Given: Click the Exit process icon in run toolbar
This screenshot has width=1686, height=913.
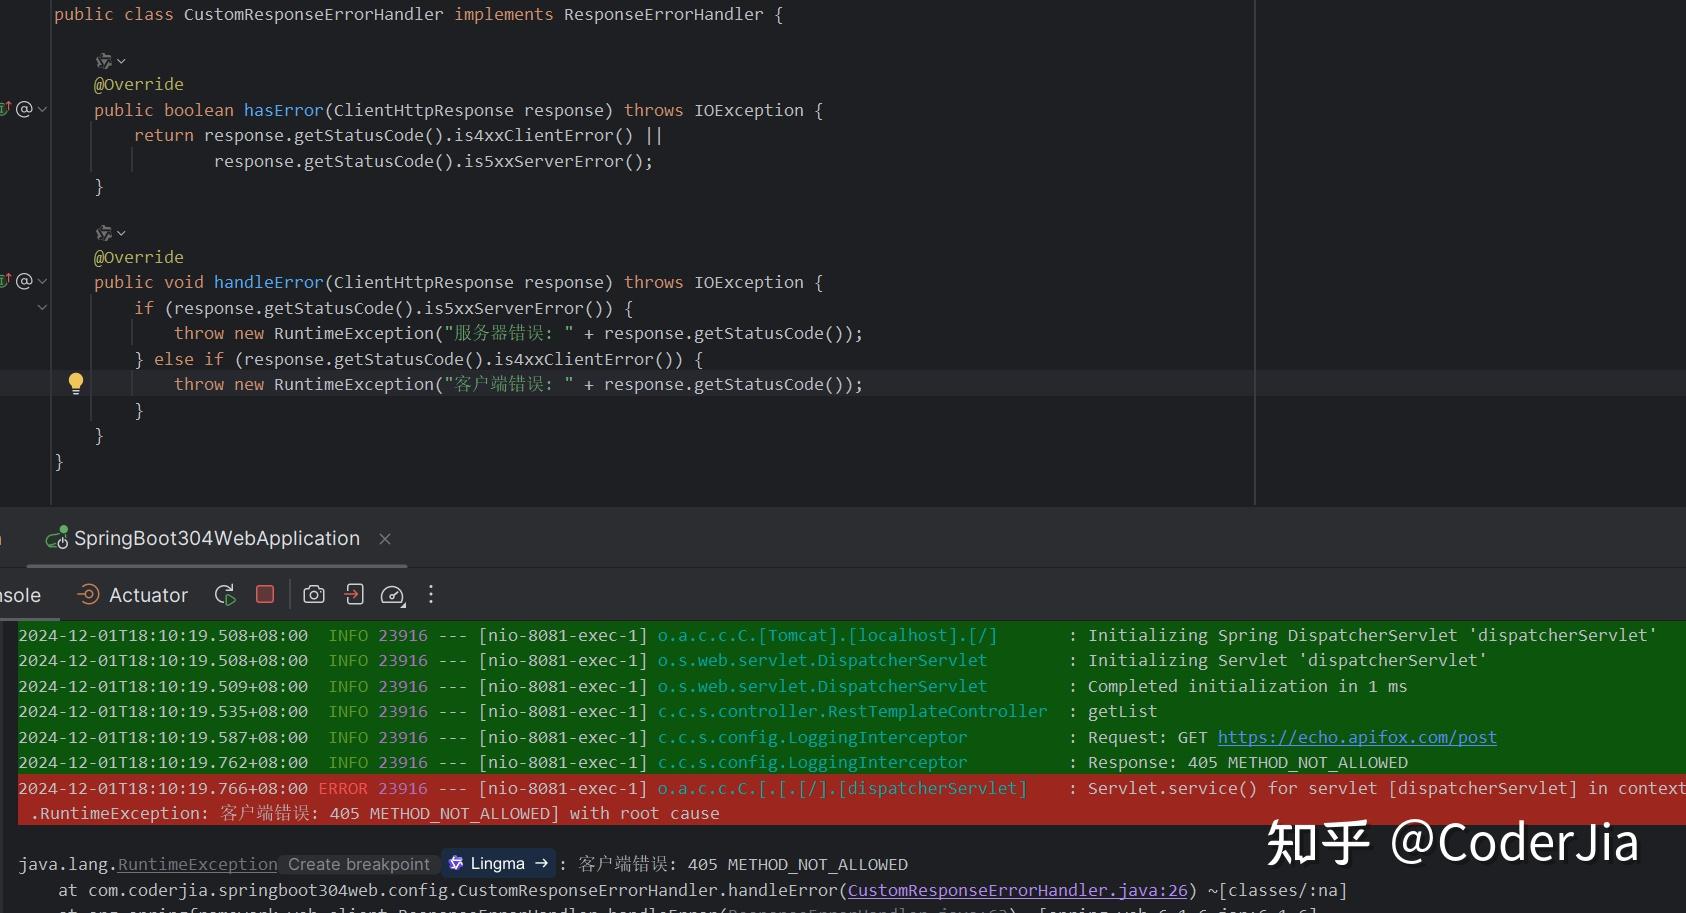Looking at the screenshot, I should (353, 594).
